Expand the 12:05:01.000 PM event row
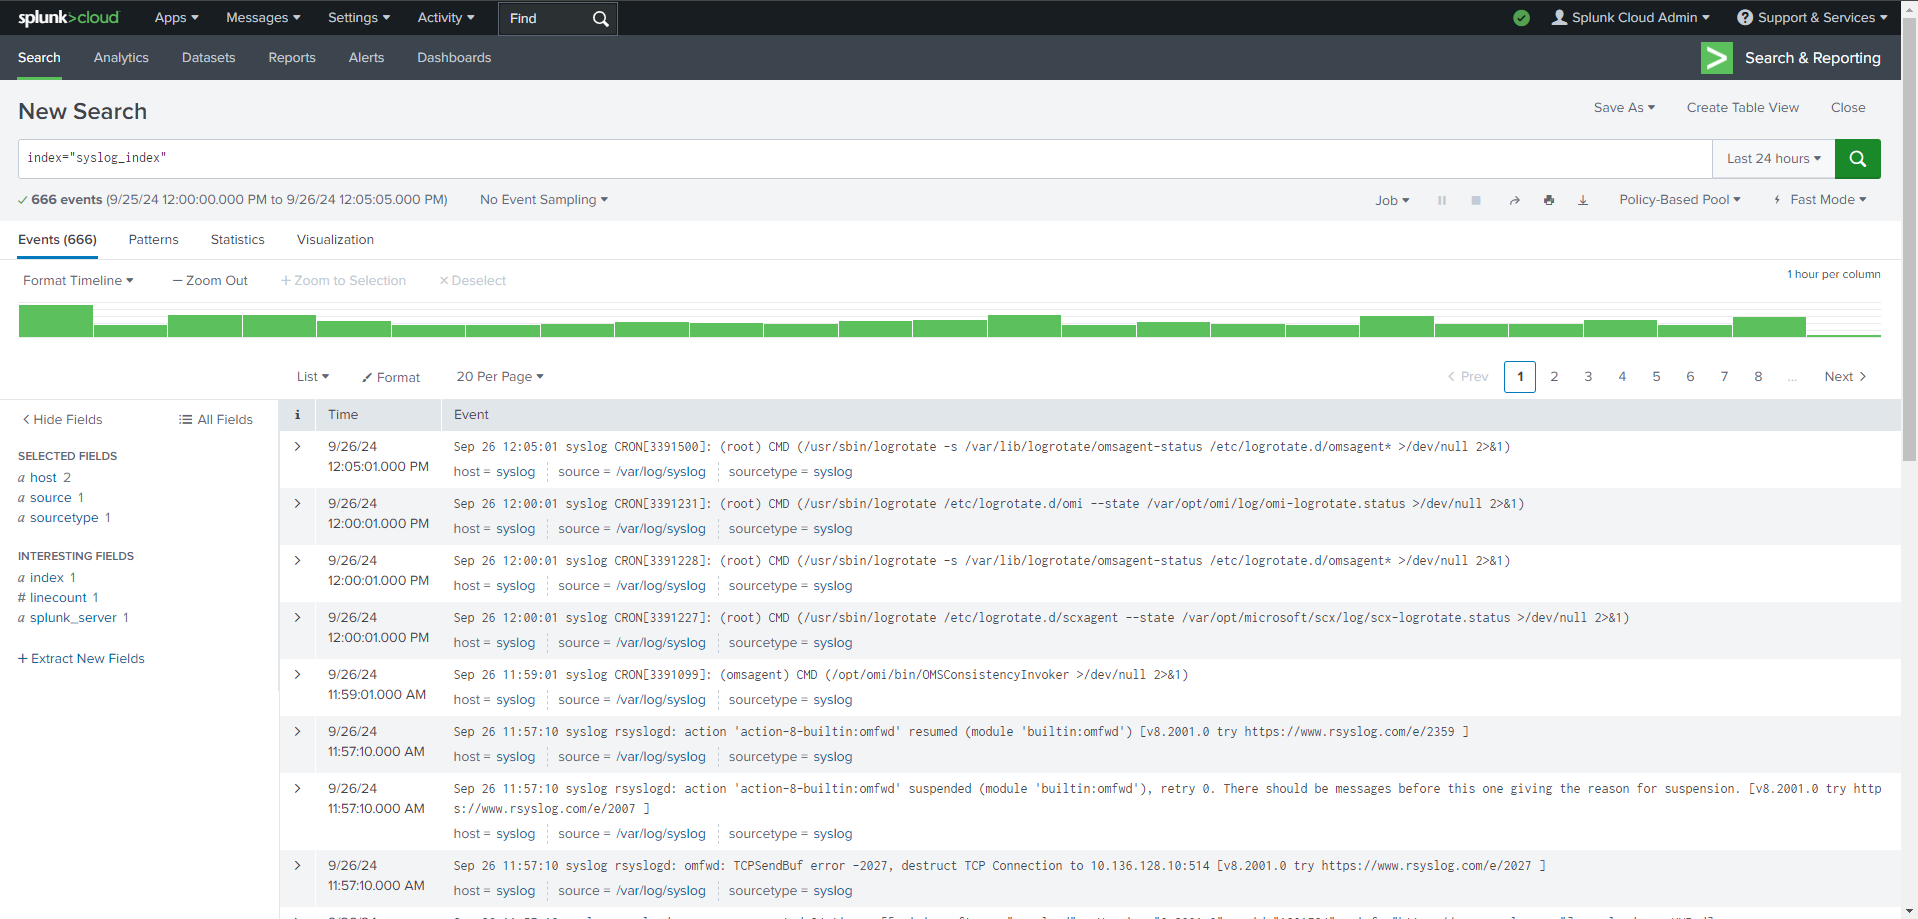Image resolution: width=1918 pixels, height=919 pixels. pyautogui.click(x=297, y=446)
